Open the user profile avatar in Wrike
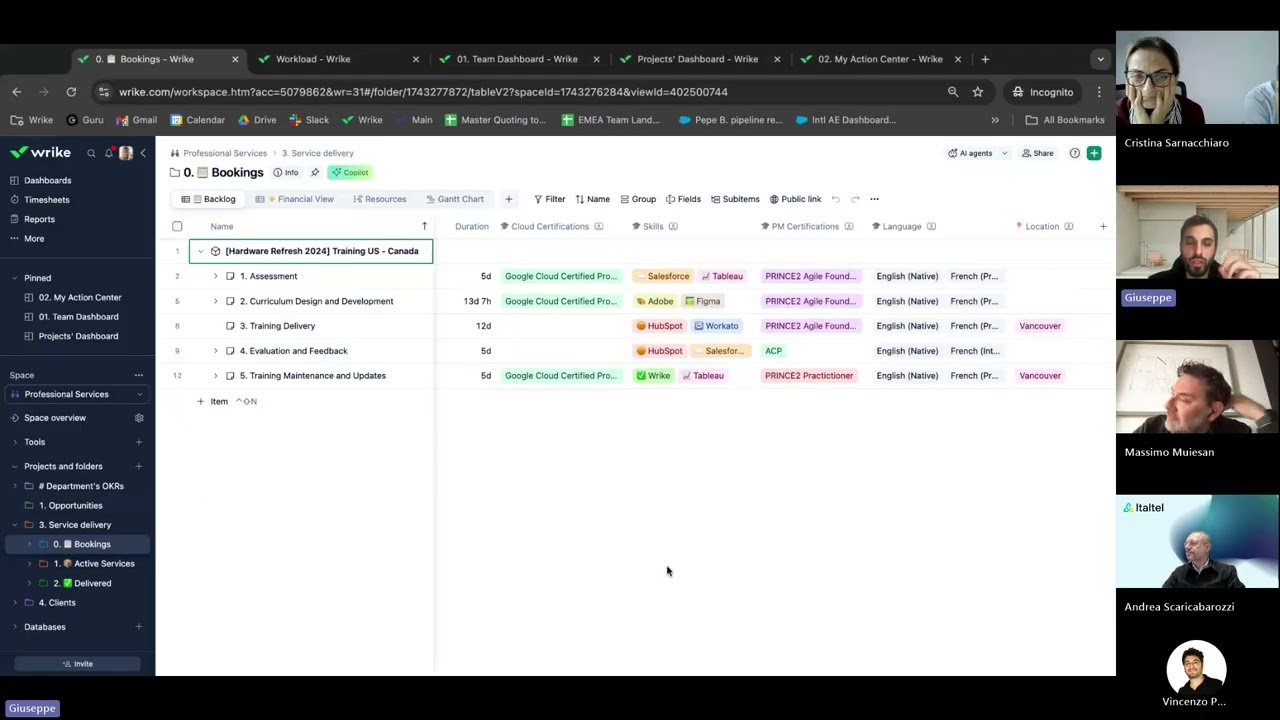 [126, 153]
